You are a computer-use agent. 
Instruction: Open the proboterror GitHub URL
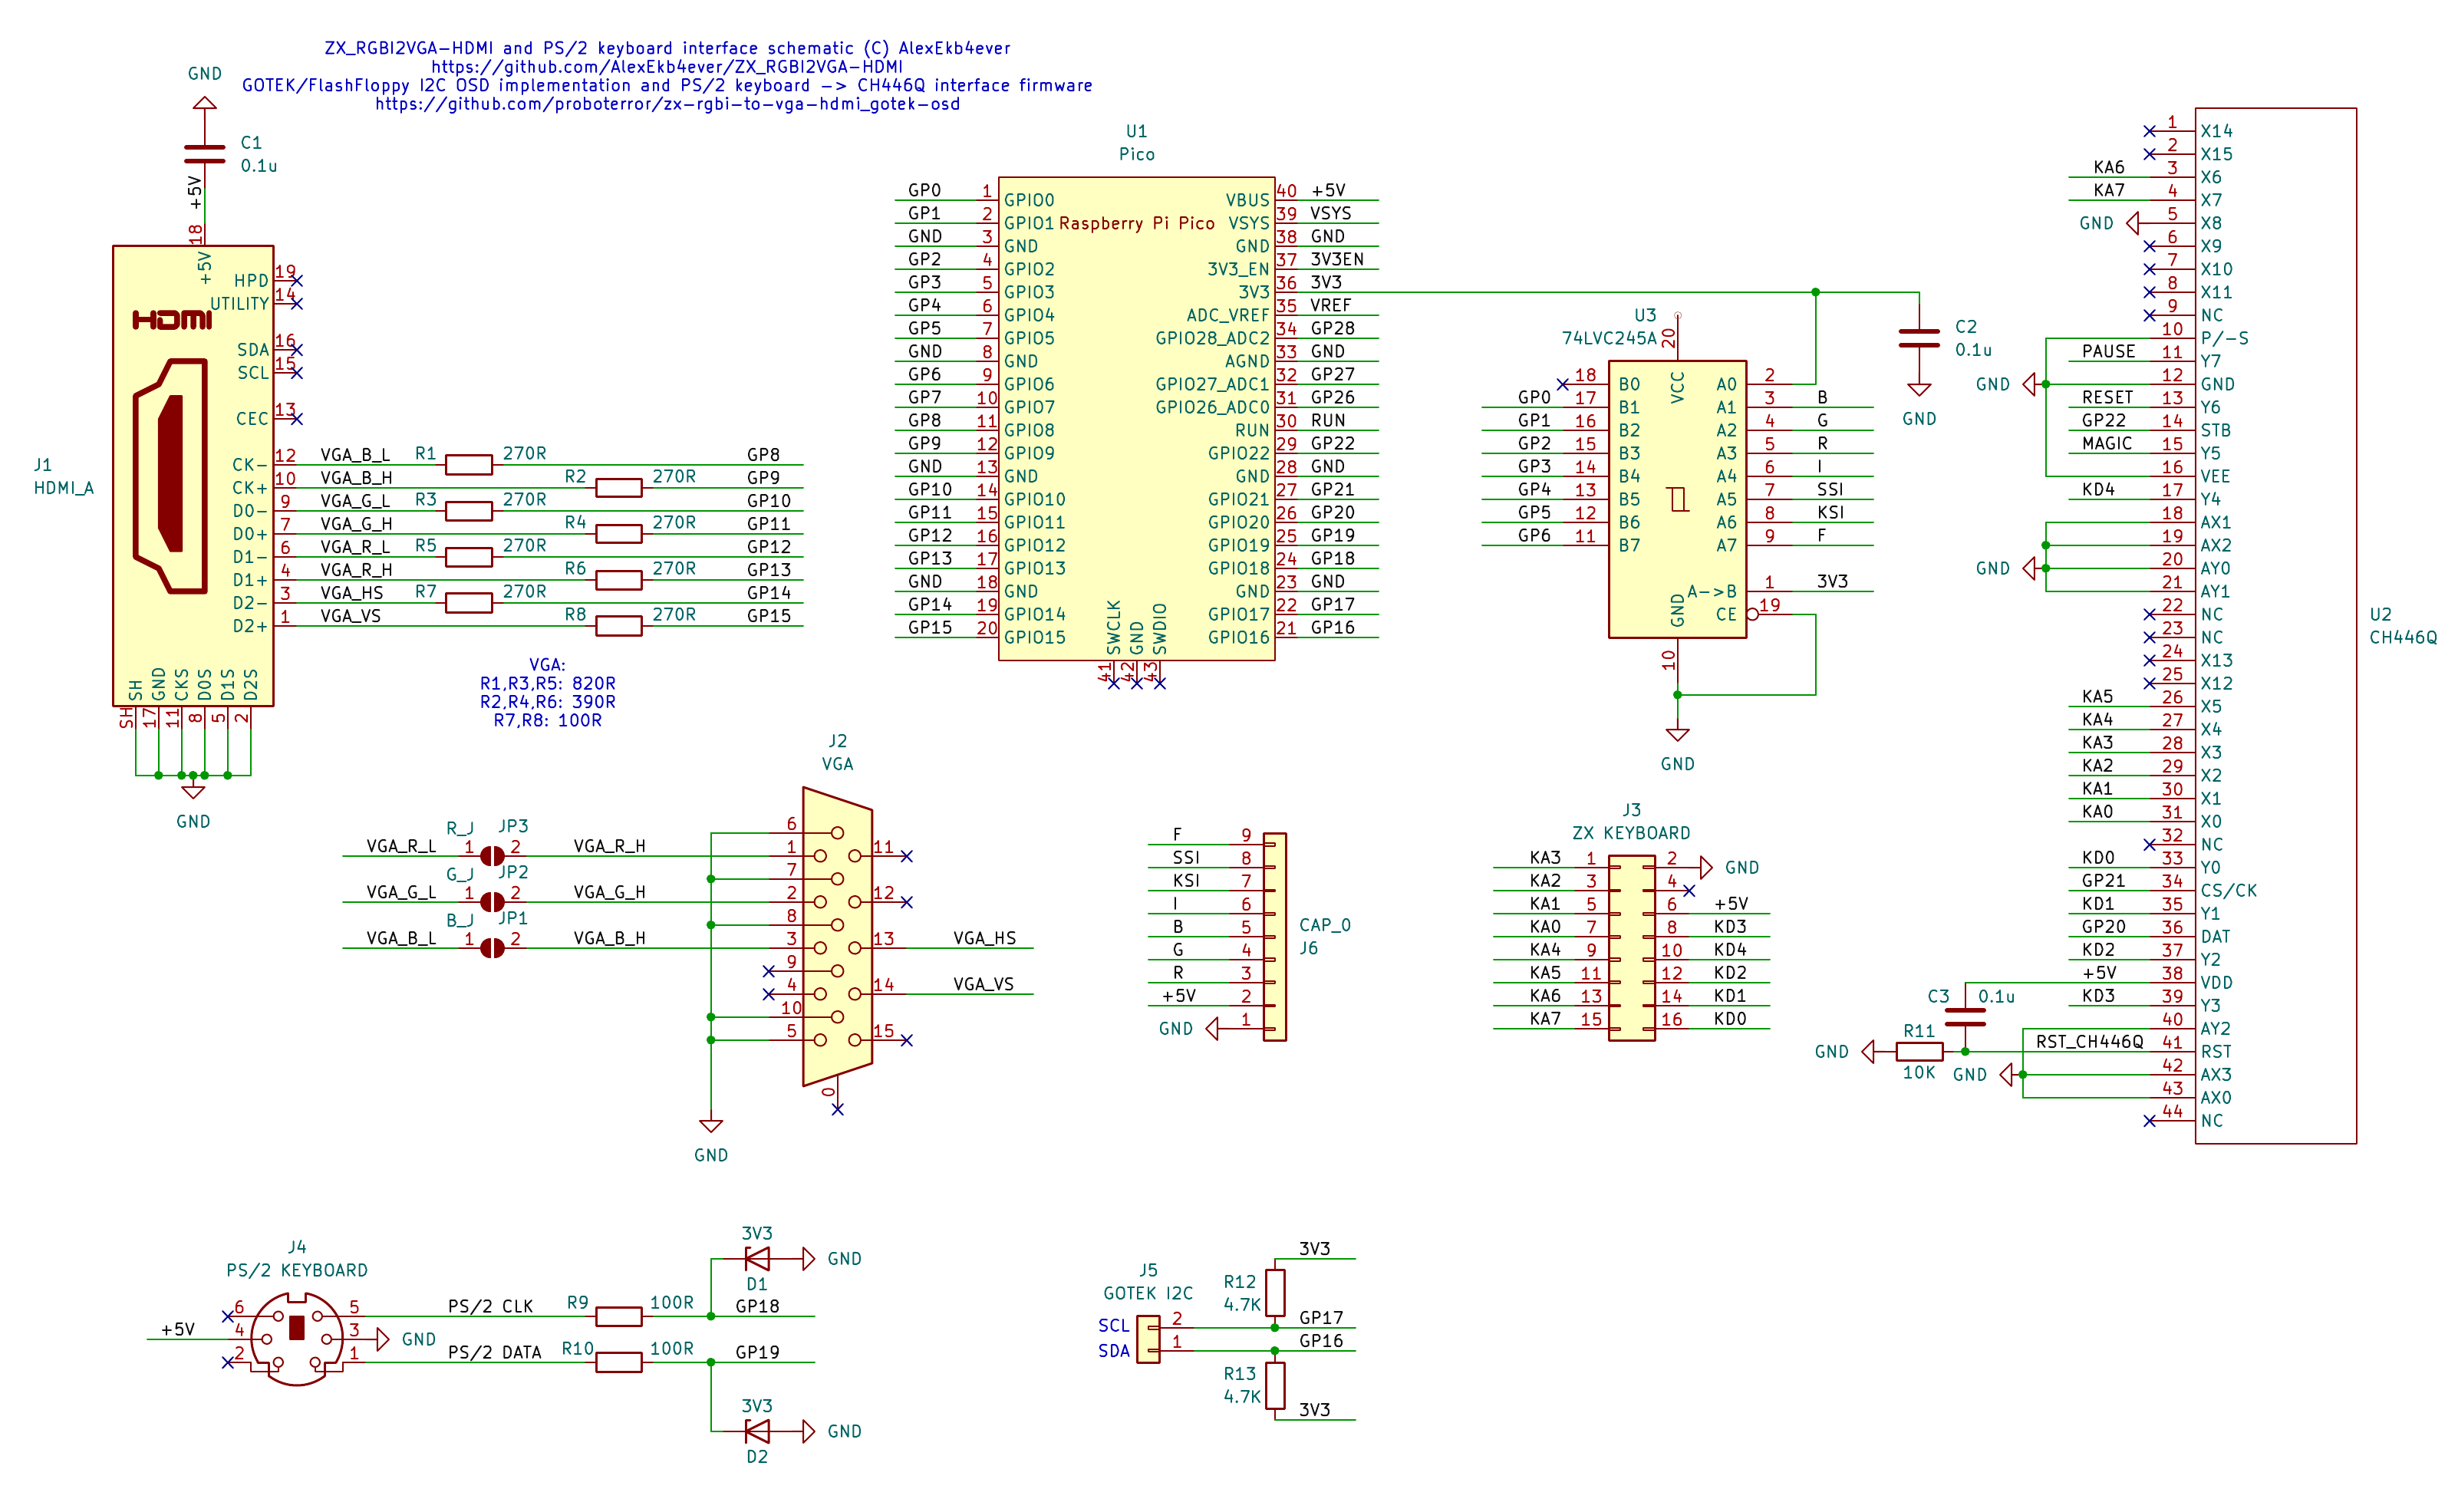click(x=667, y=104)
